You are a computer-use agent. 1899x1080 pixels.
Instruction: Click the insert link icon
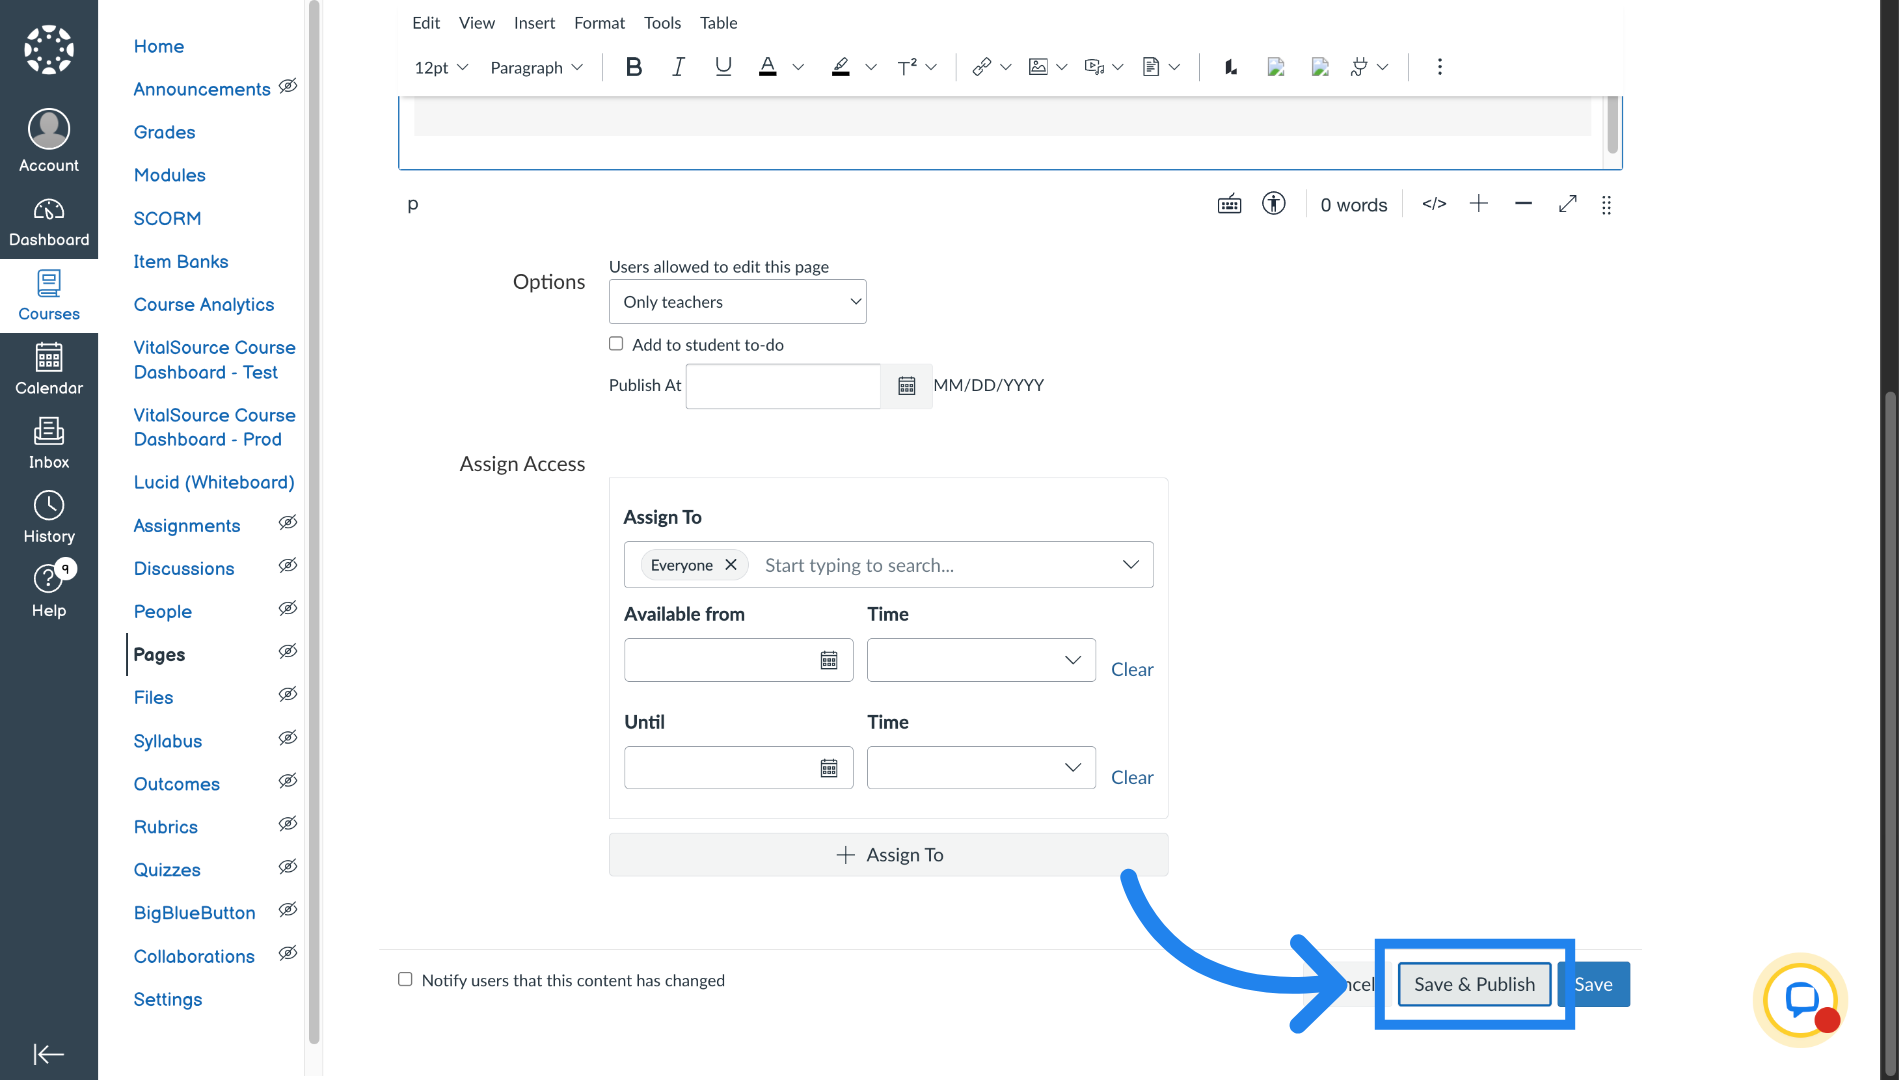(981, 67)
